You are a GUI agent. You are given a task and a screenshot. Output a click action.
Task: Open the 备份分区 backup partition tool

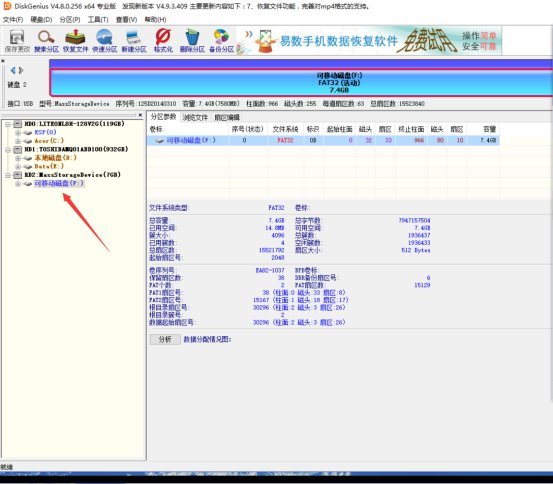point(221,41)
